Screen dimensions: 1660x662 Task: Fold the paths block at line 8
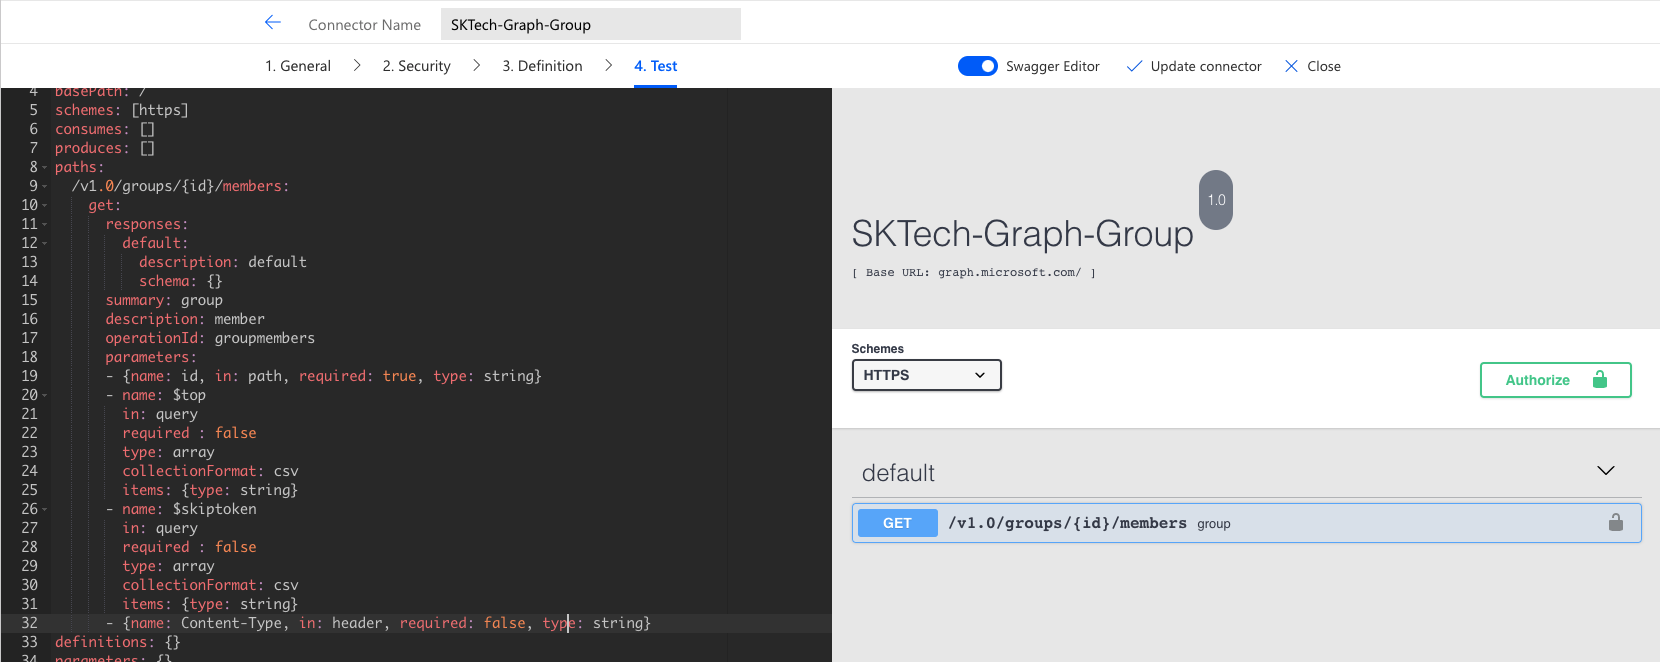coord(44,168)
